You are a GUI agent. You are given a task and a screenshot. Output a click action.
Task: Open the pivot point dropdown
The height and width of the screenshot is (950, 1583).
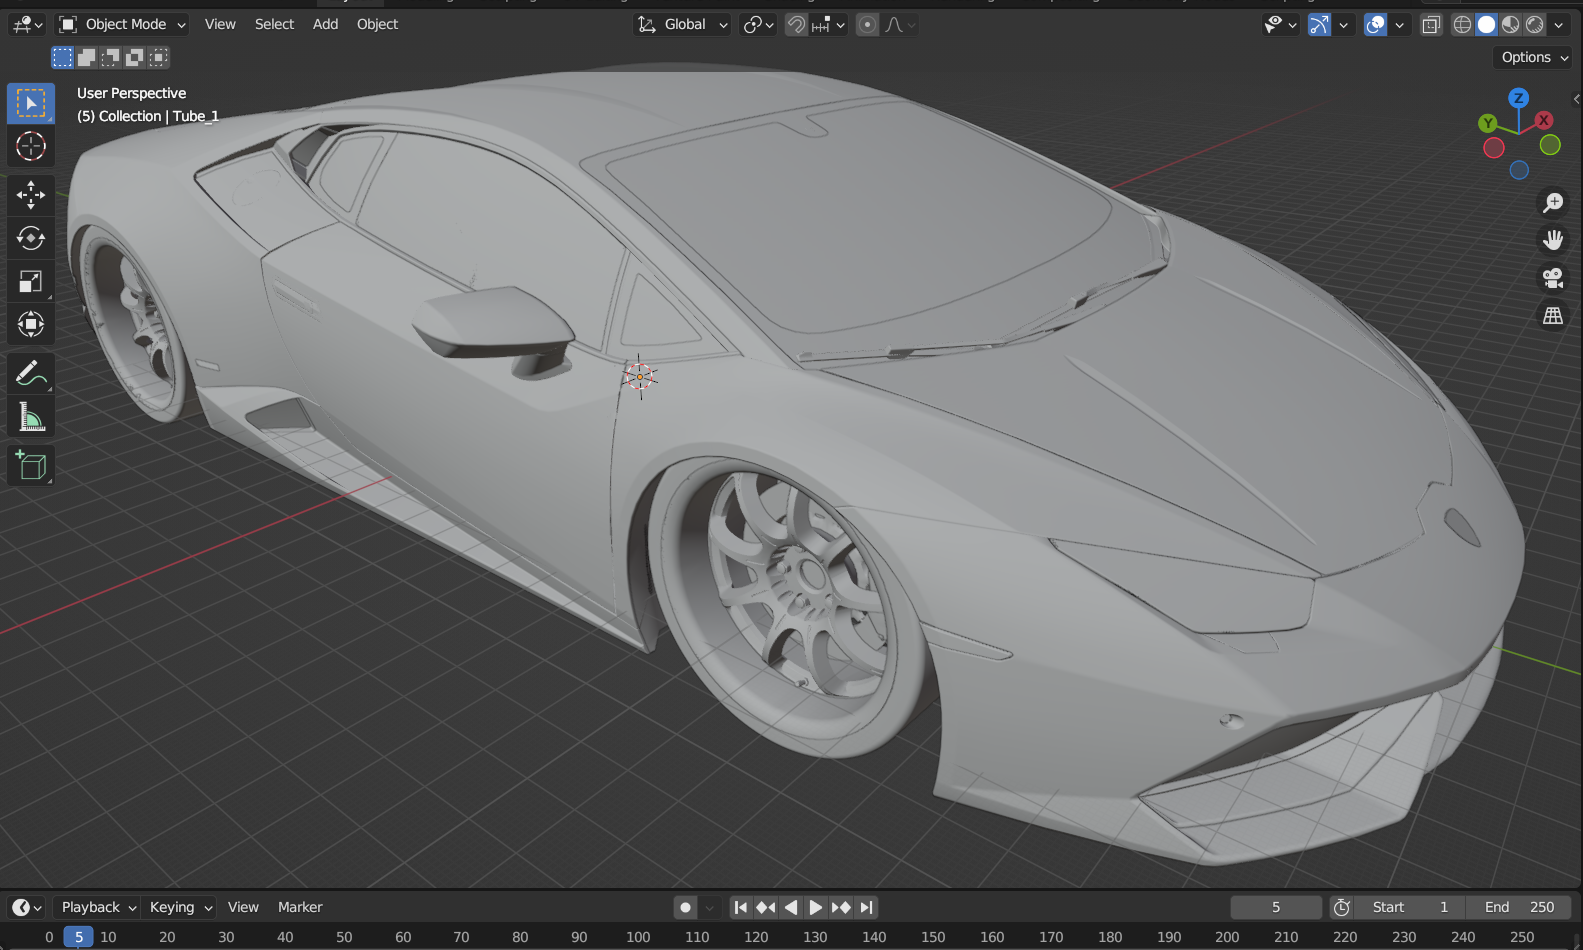(759, 24)
